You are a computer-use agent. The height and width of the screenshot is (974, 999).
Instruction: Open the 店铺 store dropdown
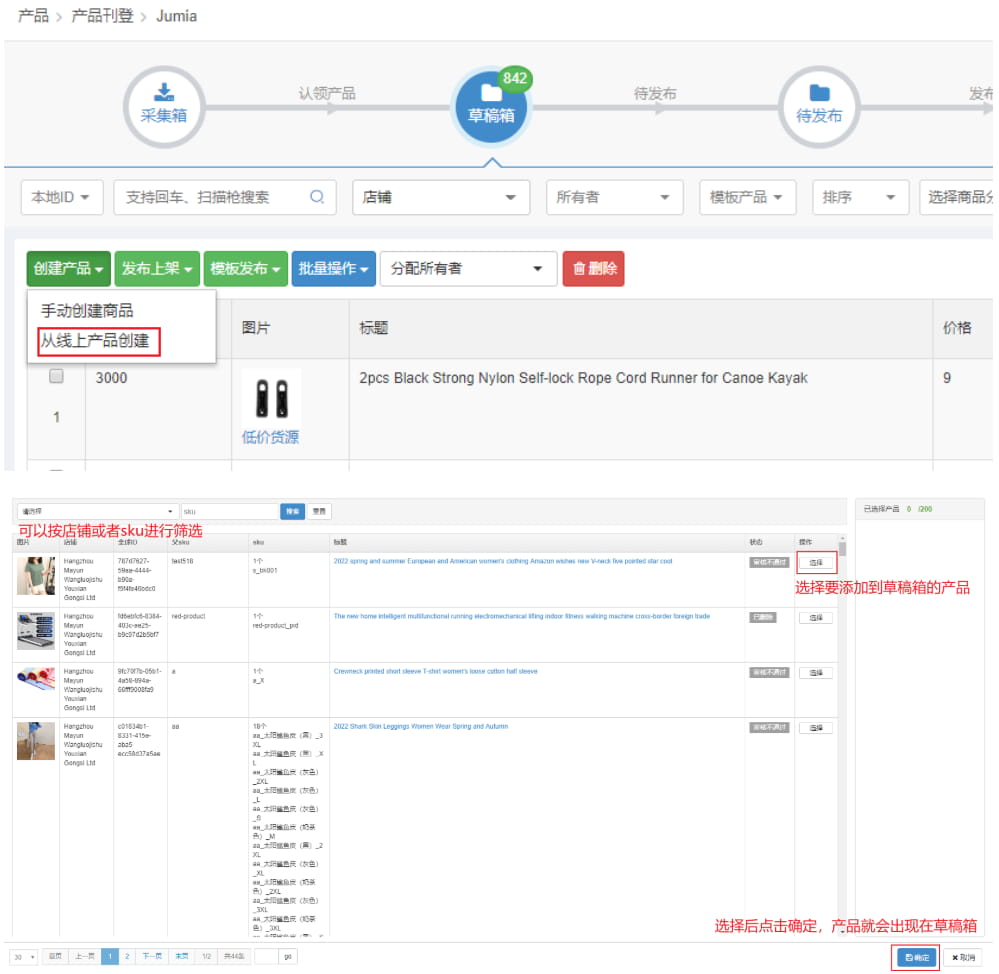[440, 197]
